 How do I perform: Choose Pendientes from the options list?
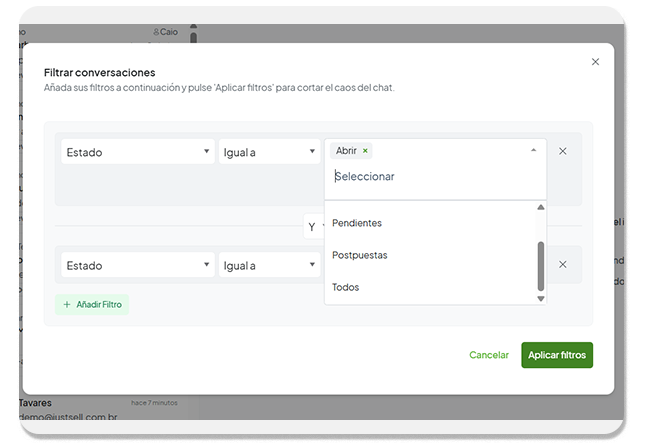[x=357, y=223]
